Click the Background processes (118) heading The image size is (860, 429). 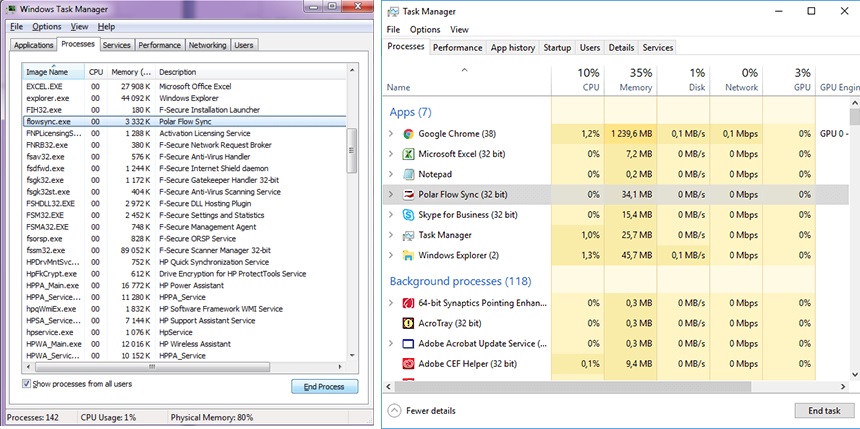click(x=460, y=281)
